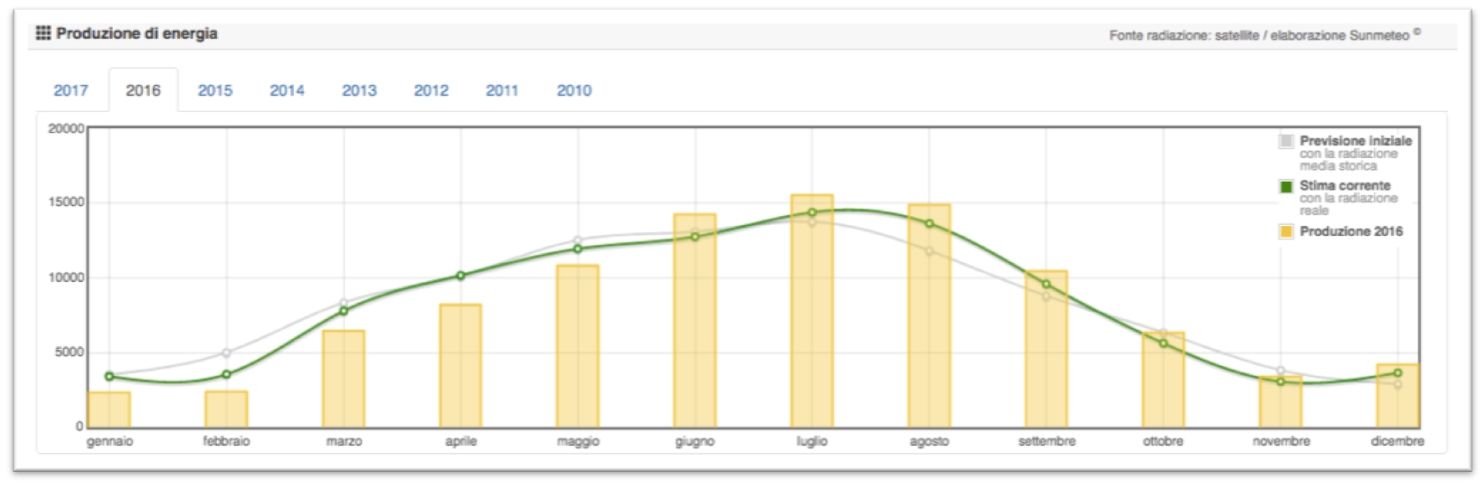Click the gennaio production bar
Screen dimensions: 1483x483
coord(109,410)
